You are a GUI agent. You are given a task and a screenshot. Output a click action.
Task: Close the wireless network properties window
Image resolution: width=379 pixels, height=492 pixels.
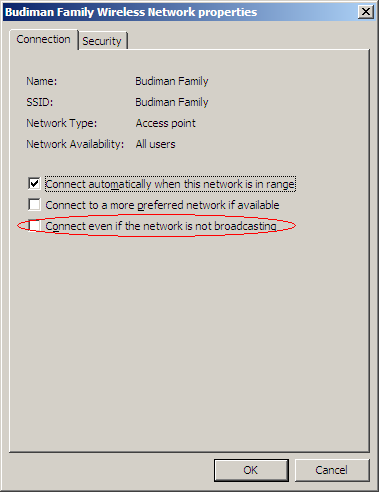click(x=365, y=12)
